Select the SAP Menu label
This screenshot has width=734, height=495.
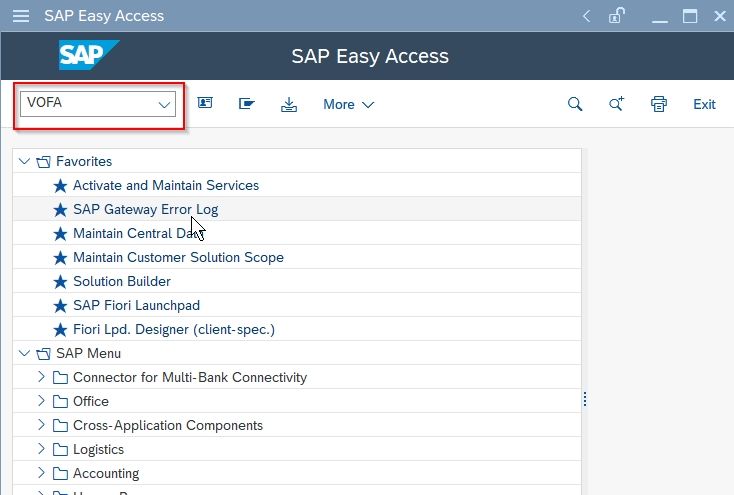coord(88,354)
